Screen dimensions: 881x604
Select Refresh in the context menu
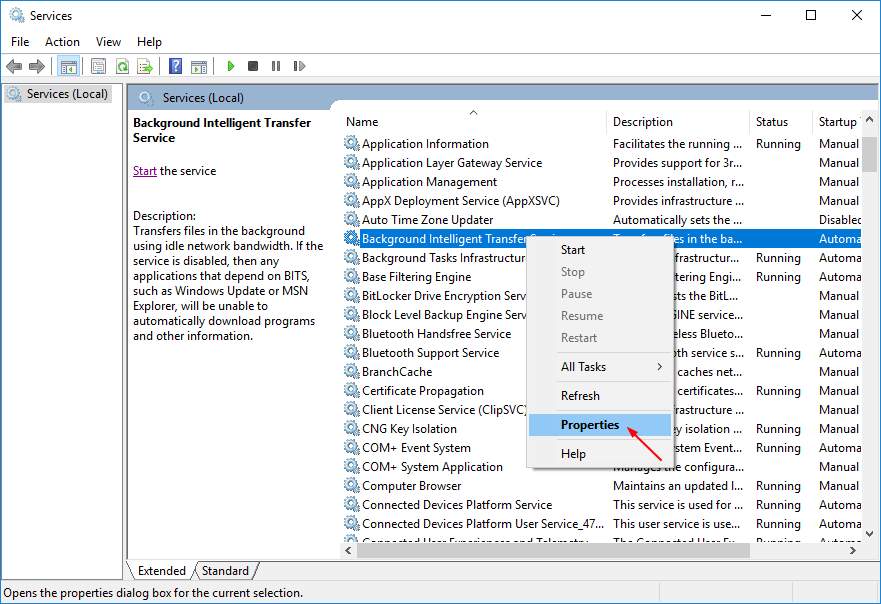[578, 395]
